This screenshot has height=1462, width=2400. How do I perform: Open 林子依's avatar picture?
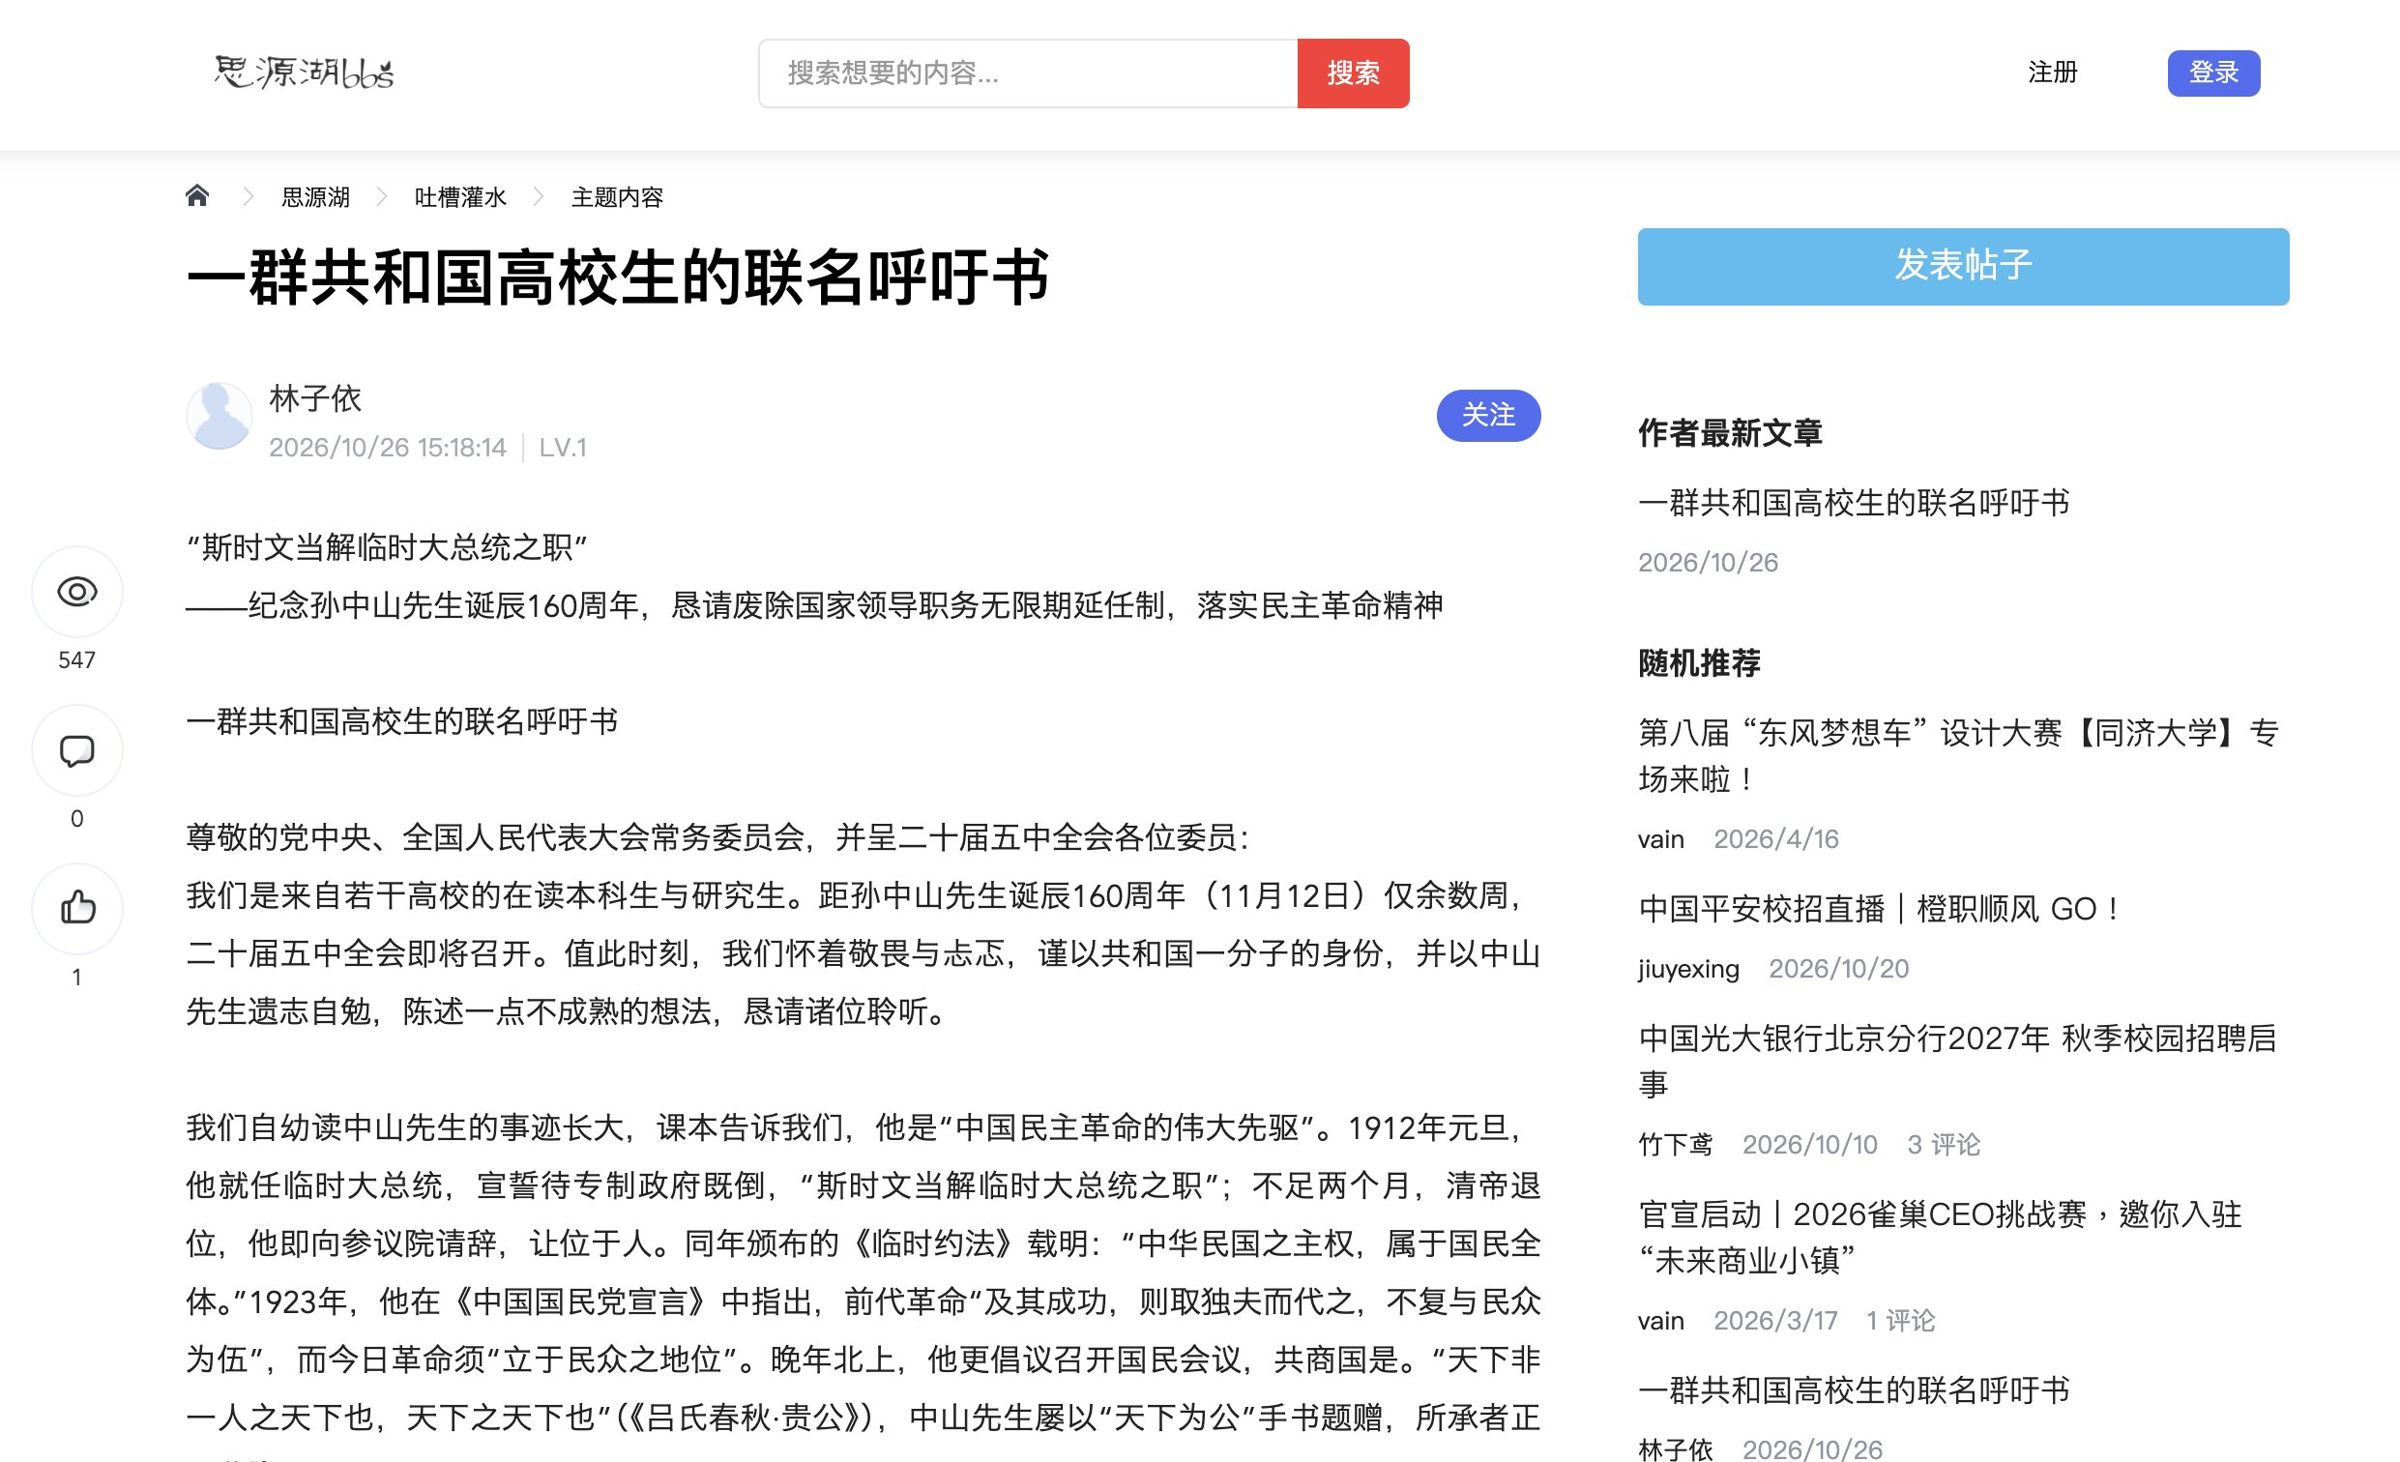pos(219,416)
